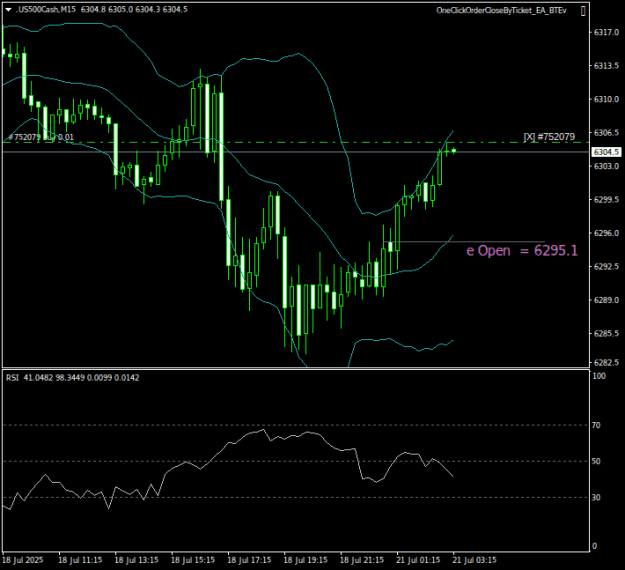Click the RSI indicator values label
The height and width of the screenshot is (570, 625).
[x=73, y=377]
